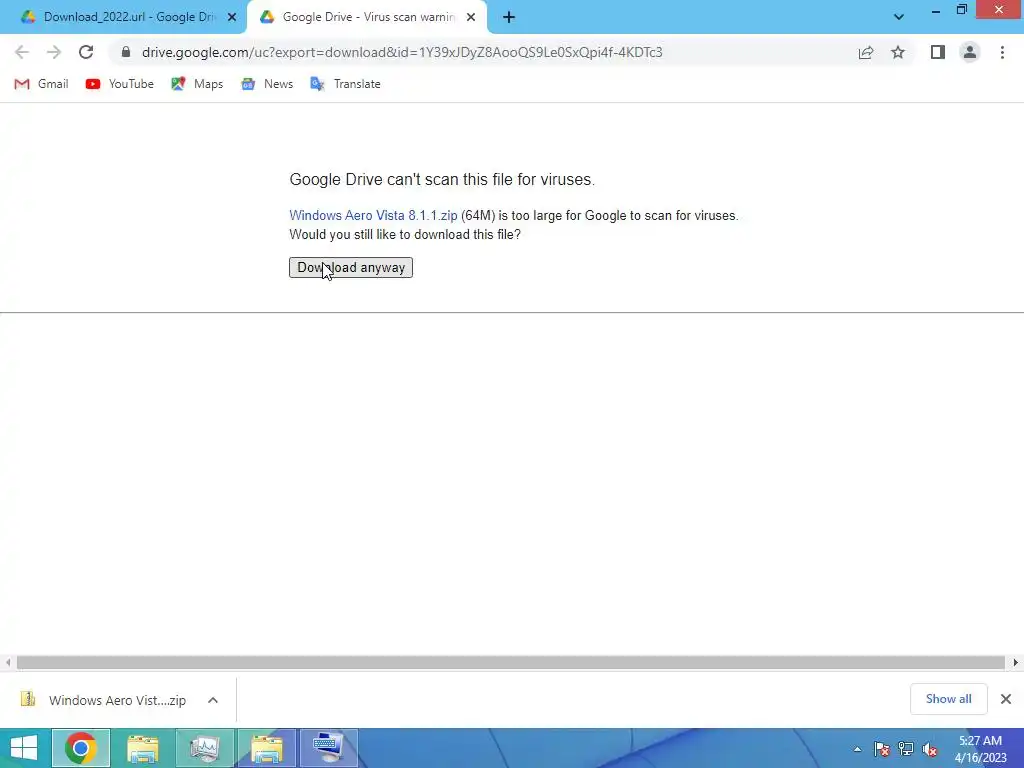Reload the current page
The height and width of the screenshot is (768, 1024).
(86, 52)
